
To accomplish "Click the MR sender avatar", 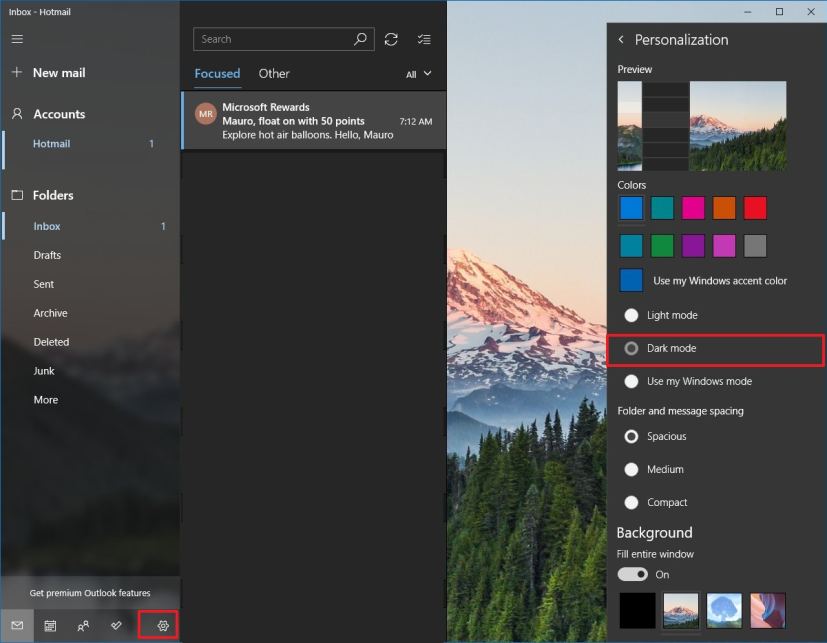I will (206, 114).
